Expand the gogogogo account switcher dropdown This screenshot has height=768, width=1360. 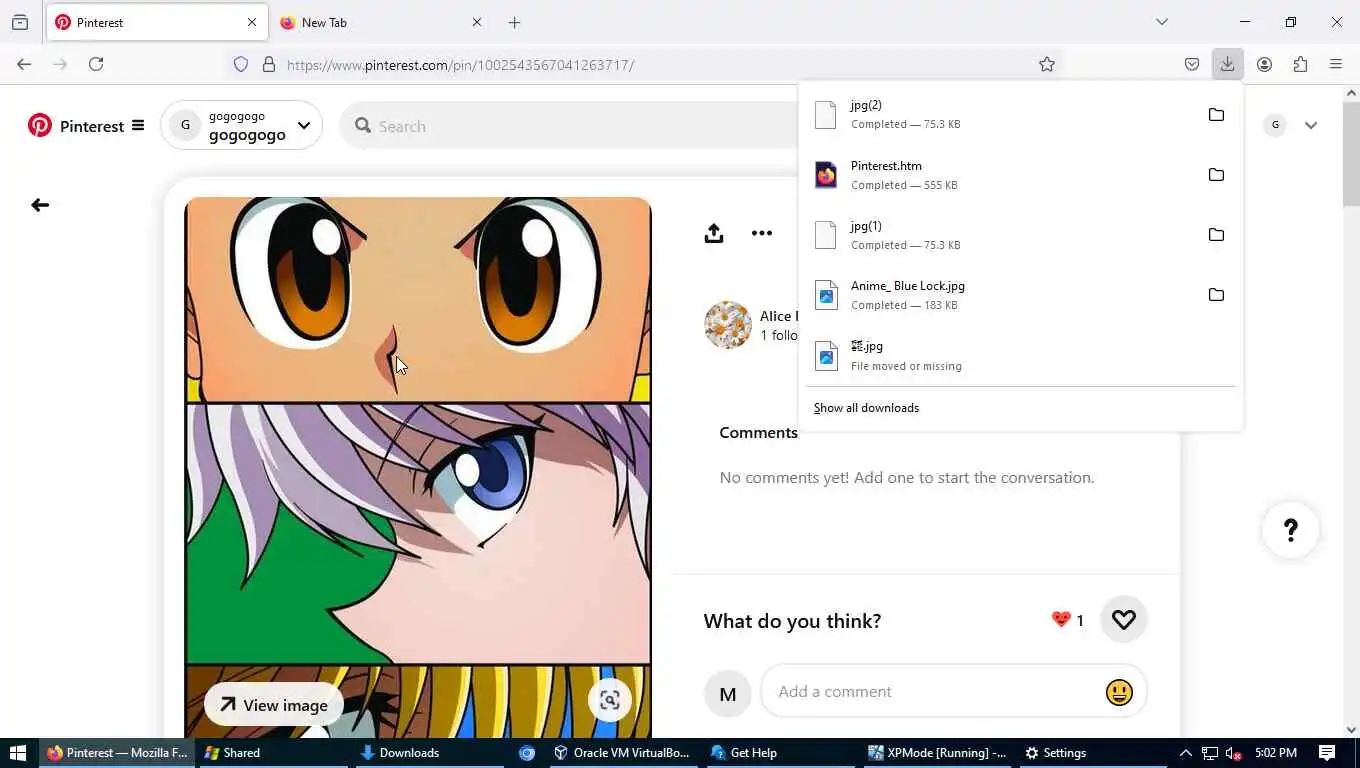coord(304,126)
